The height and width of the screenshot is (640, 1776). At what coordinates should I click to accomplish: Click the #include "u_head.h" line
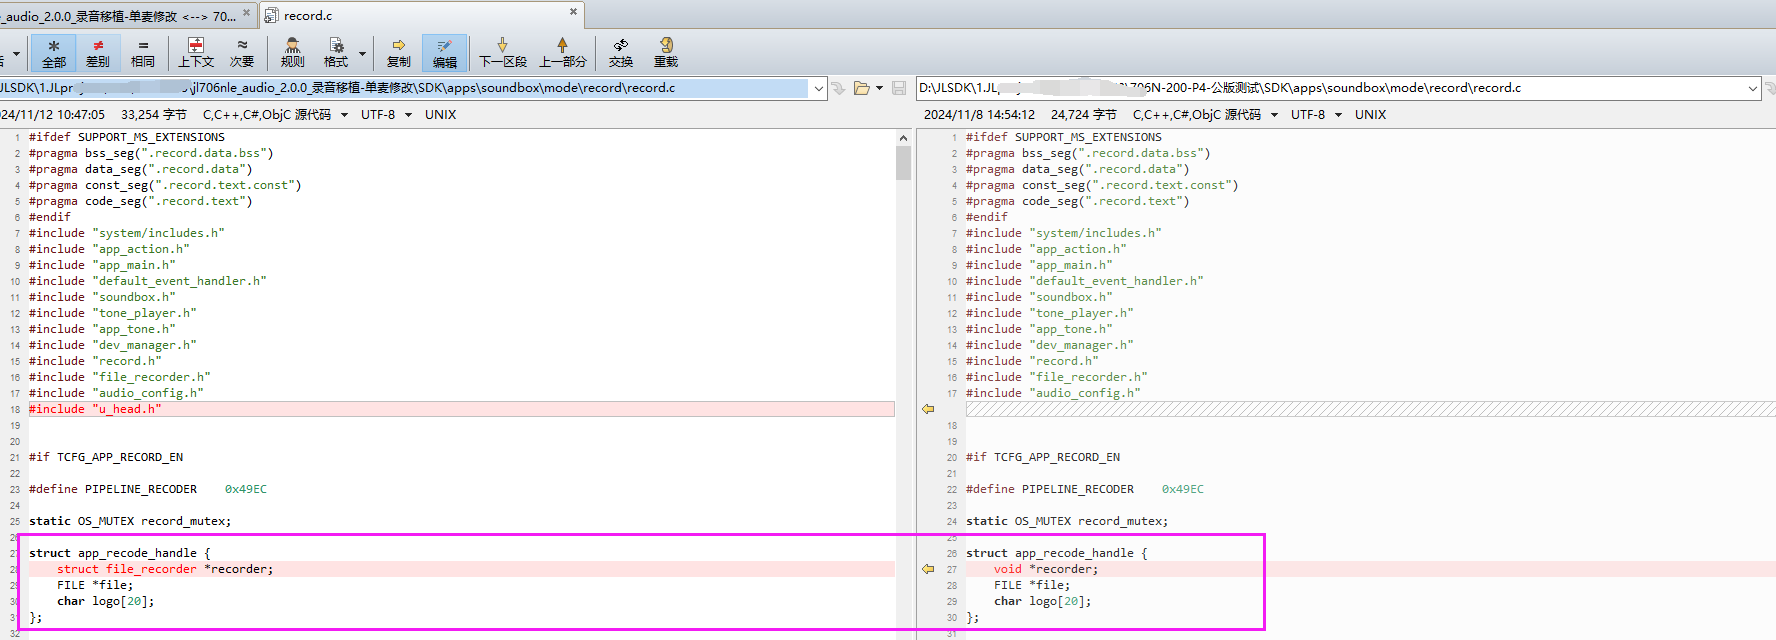[x=461, y=409]
